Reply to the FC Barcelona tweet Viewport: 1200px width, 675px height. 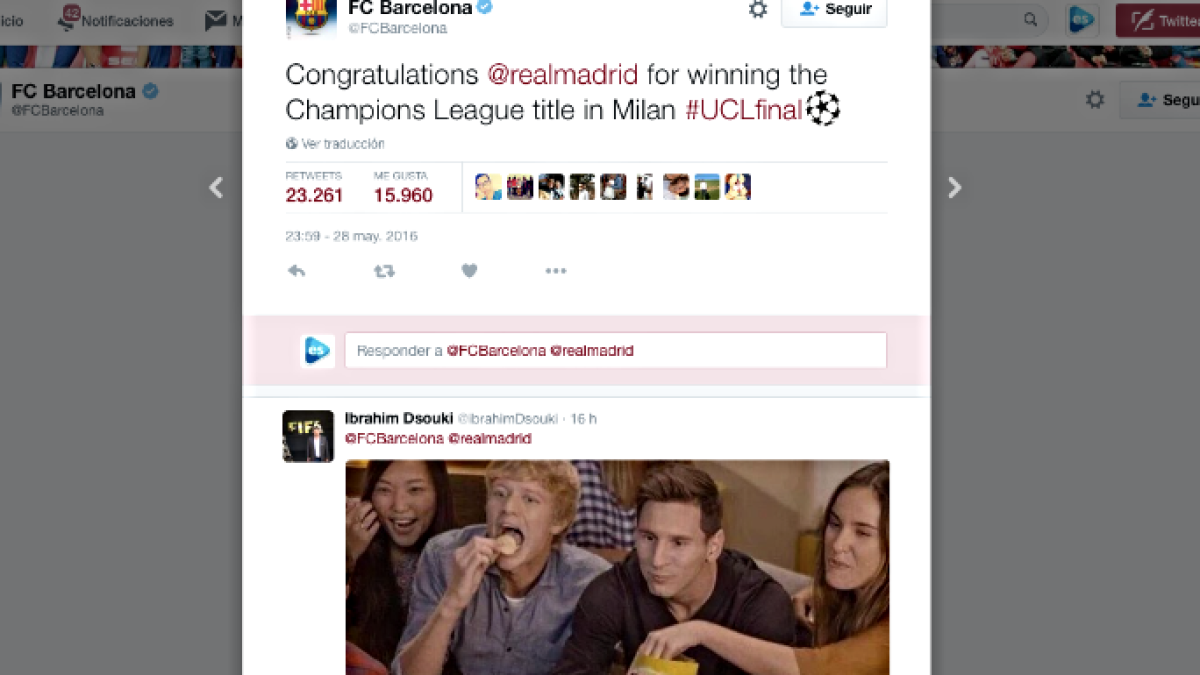(296, 271)
